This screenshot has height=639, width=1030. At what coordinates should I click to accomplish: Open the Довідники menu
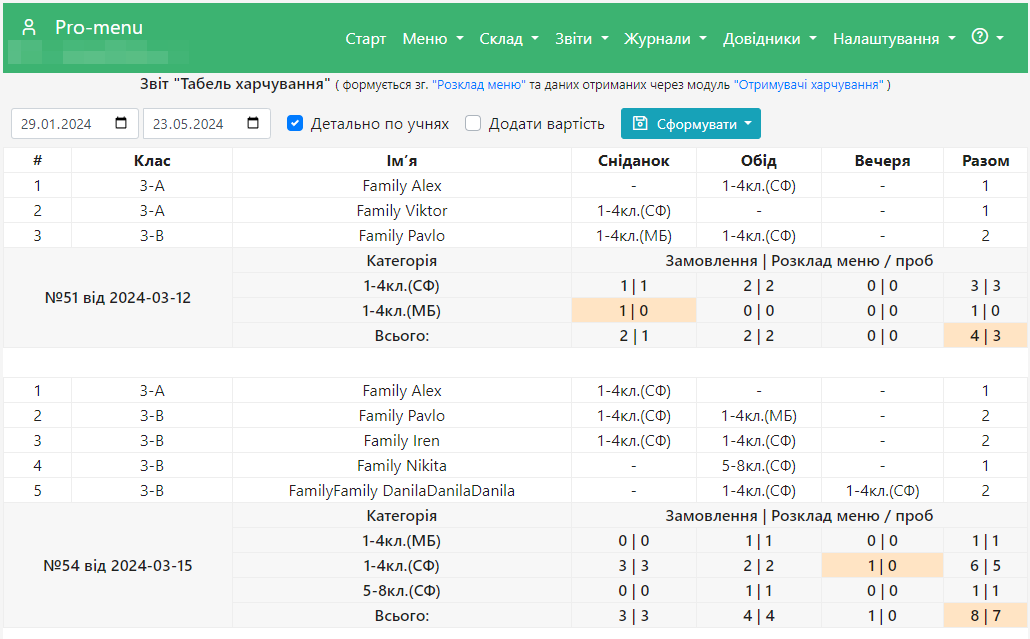(x=770, y=39)
